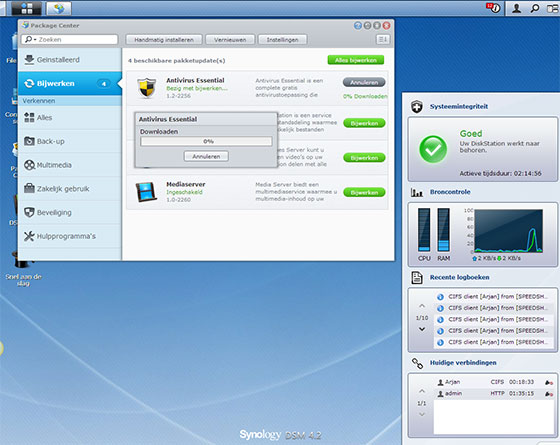Screen dimensions: 560x445
Task: Click the Broncontrole widget title
Action: coord(450,192)
